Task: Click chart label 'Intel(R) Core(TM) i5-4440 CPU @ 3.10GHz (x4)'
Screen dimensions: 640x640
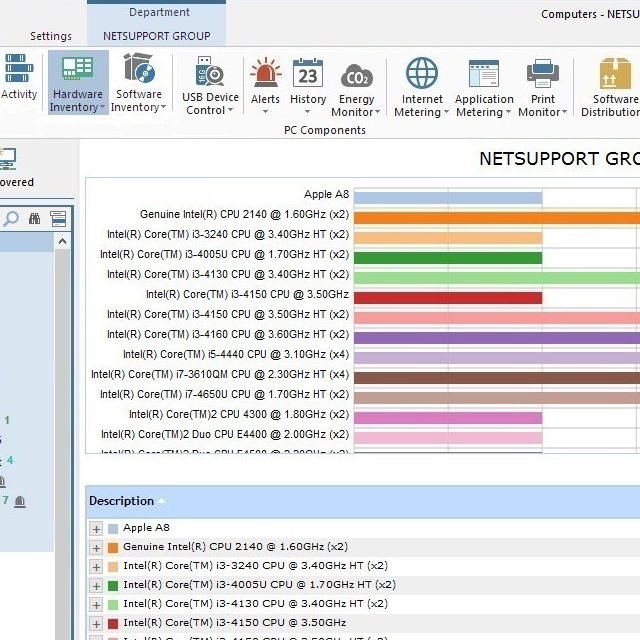Action: [236, 354]
